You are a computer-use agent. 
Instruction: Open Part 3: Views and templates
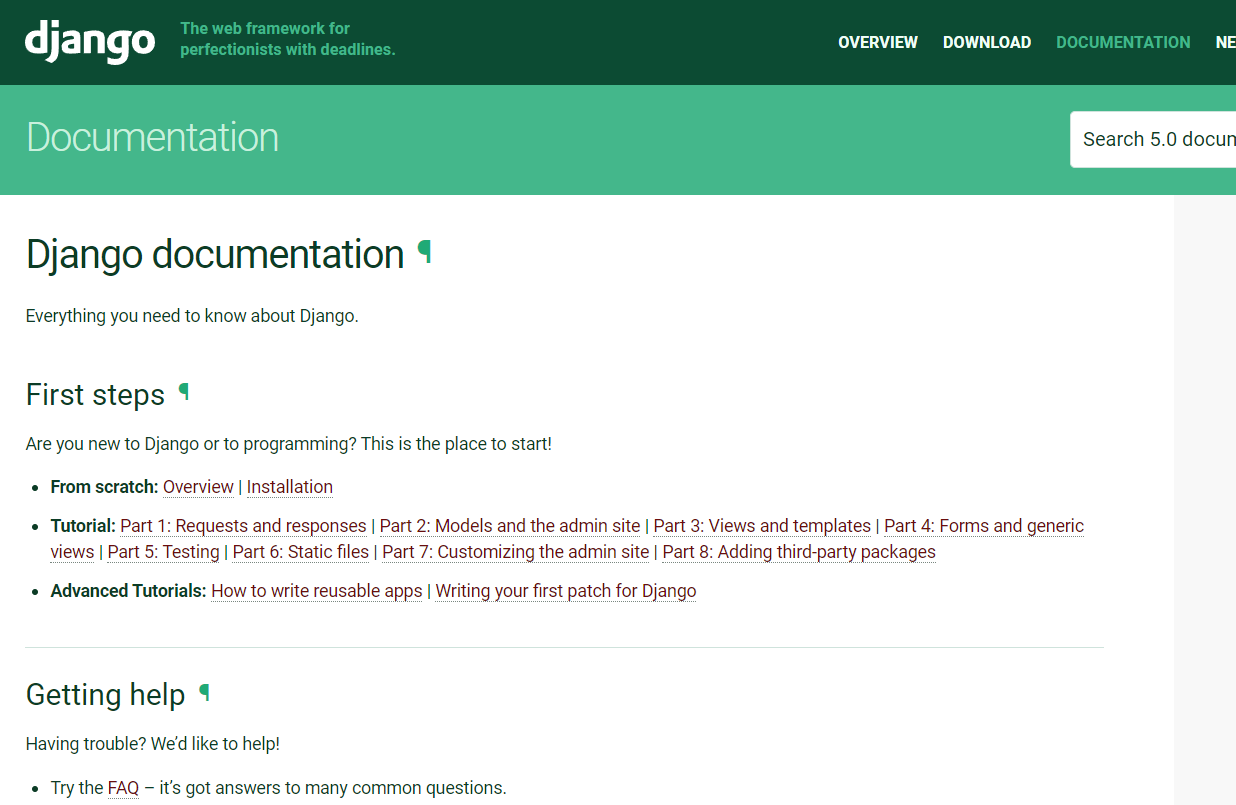(762, 526)
